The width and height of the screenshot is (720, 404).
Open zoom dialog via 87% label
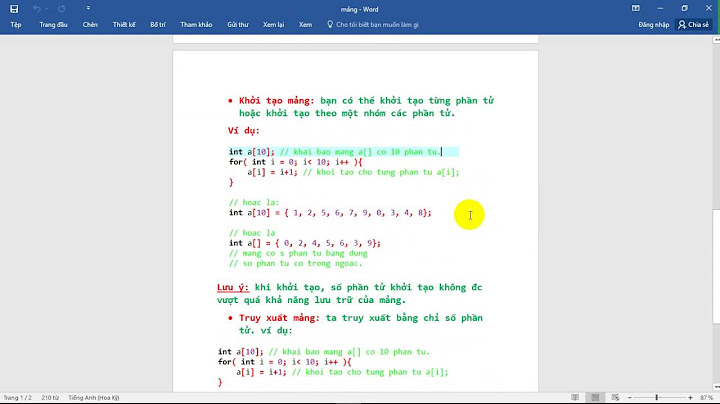point(706,398)
